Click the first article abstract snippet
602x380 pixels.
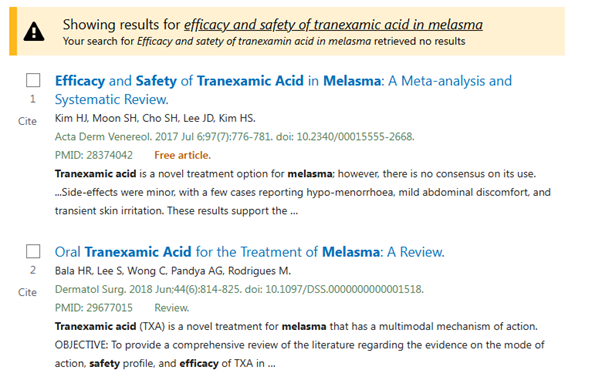(303, 192)
